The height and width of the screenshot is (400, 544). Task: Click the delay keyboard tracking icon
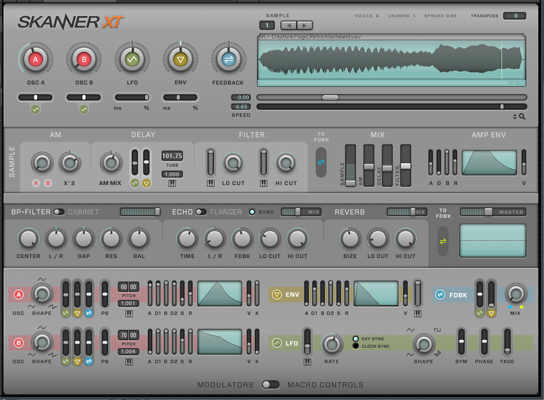tap(172, 183)
